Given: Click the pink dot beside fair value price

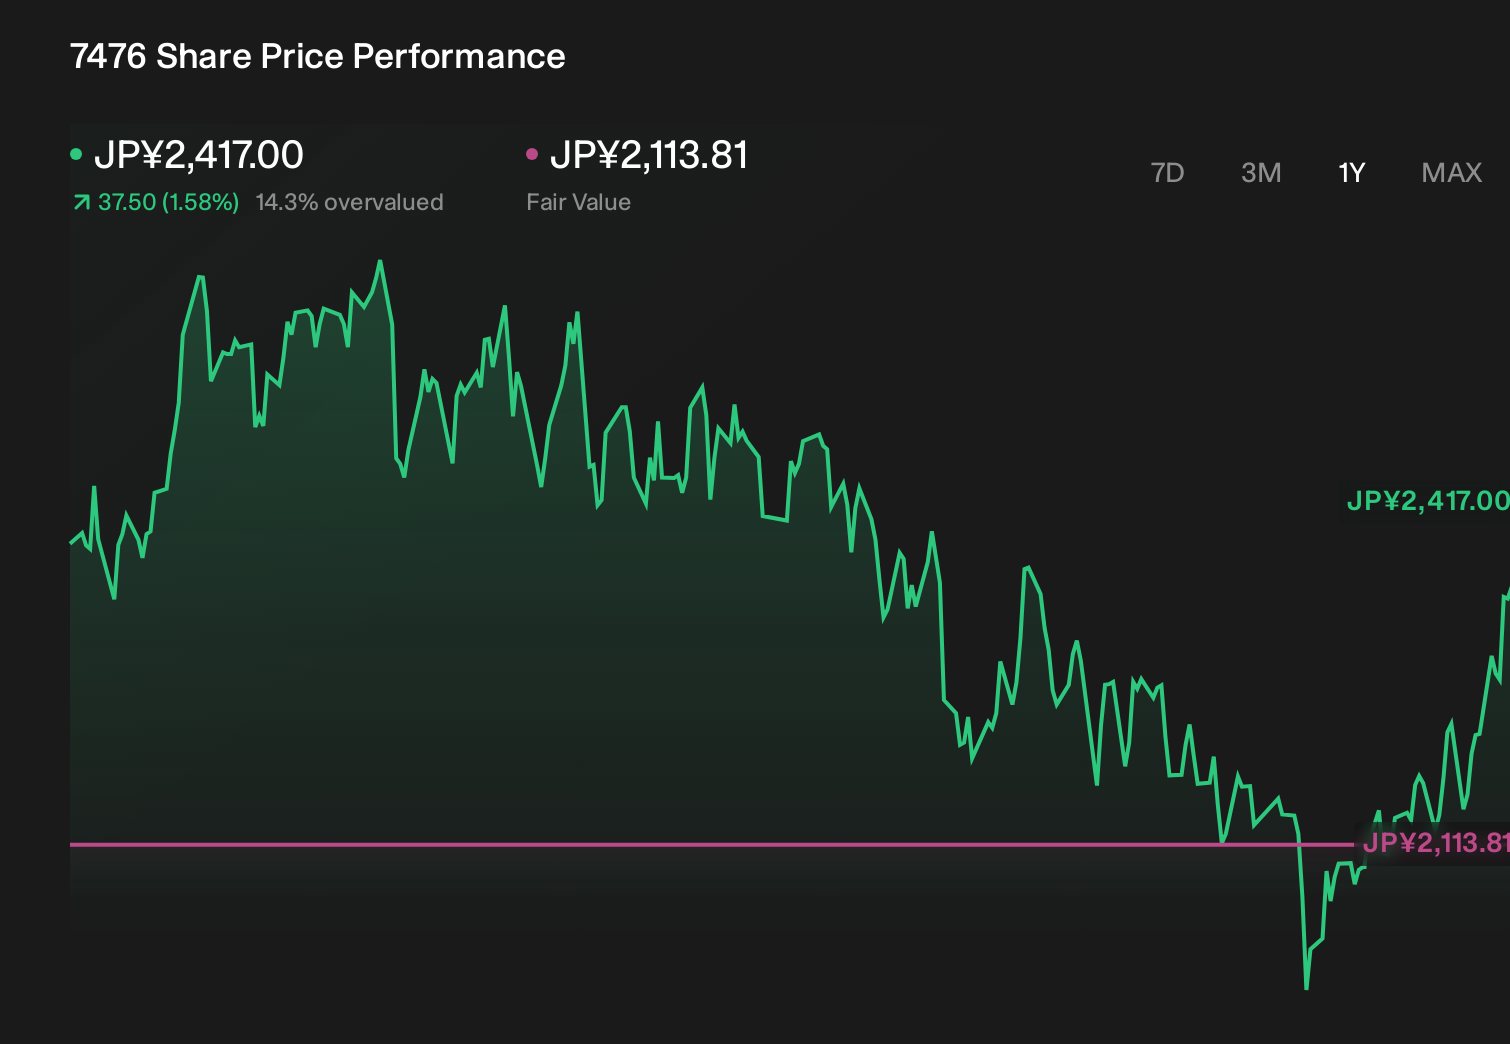Looking at the screenshot, I should coord(532,154).
